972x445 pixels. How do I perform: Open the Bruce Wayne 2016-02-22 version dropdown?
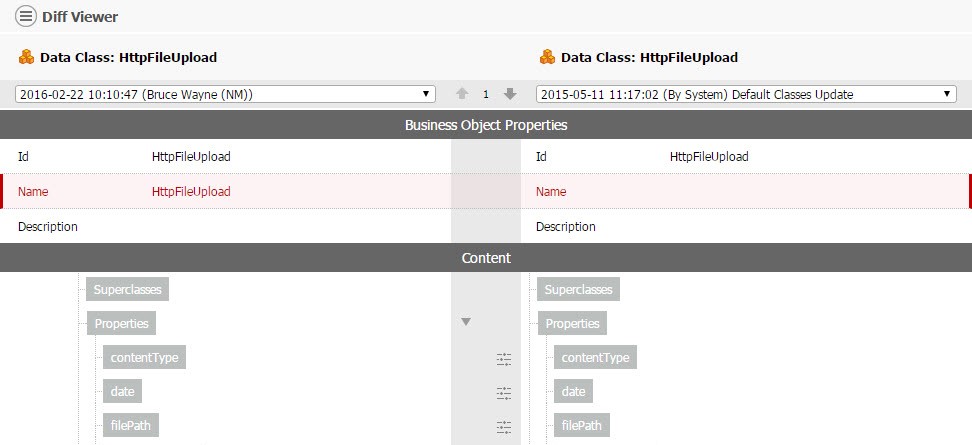point(225,94)
